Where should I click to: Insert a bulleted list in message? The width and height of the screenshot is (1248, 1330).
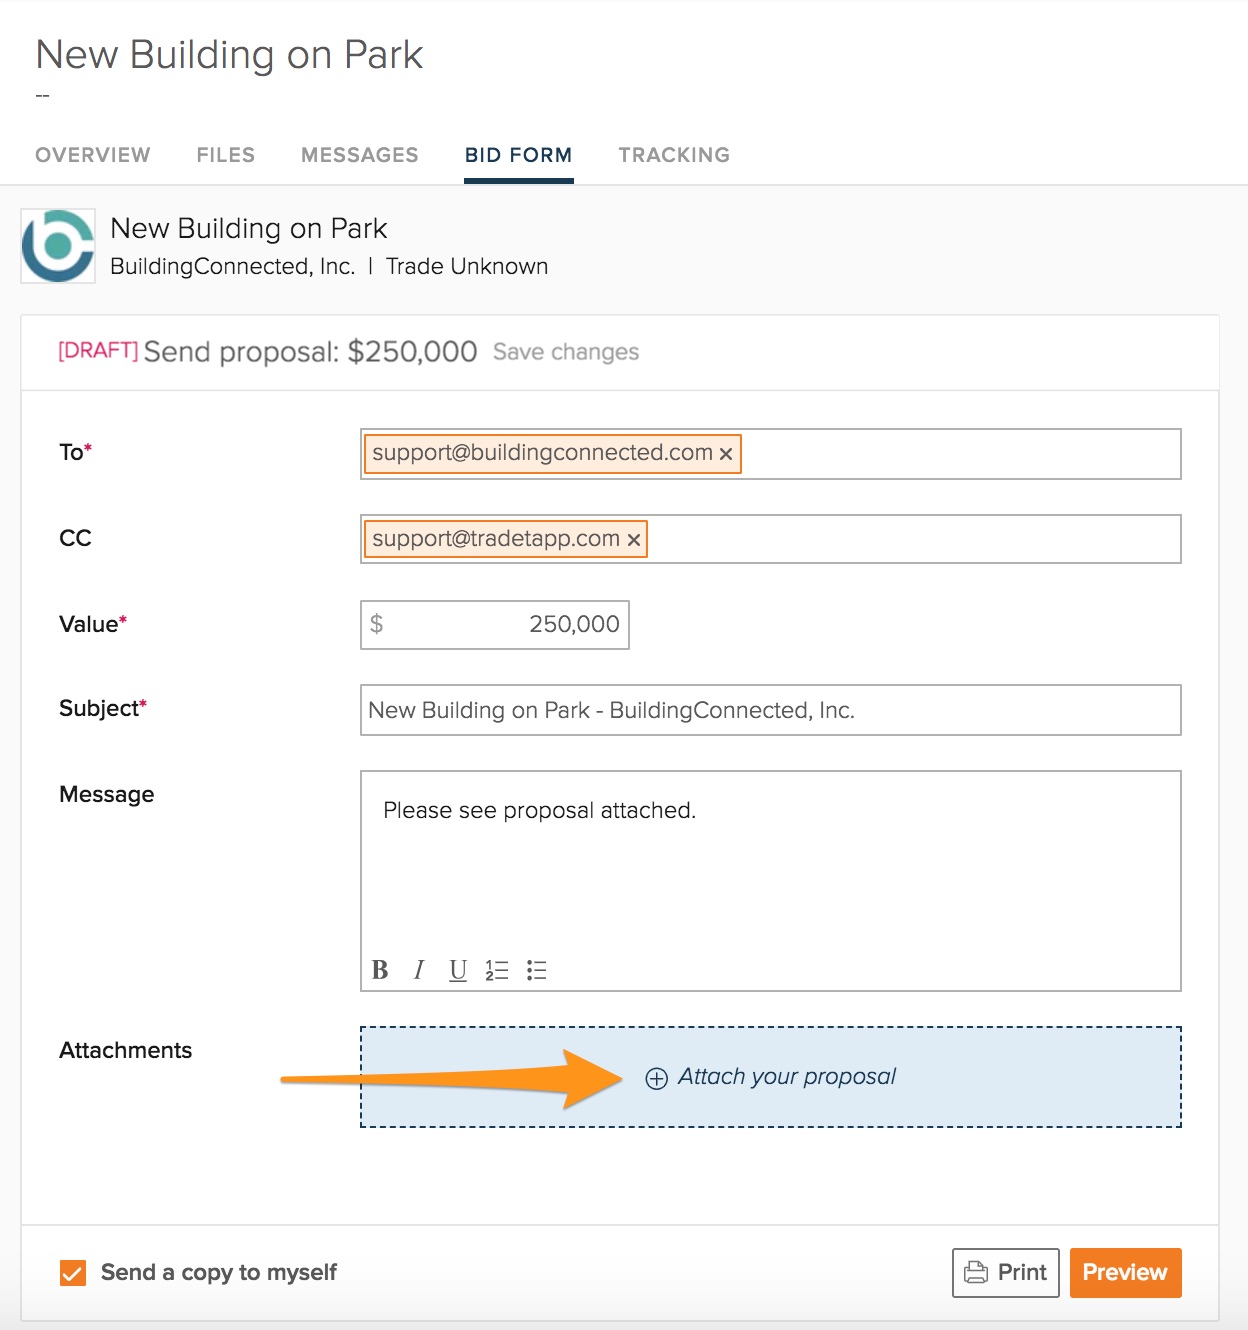537,970
